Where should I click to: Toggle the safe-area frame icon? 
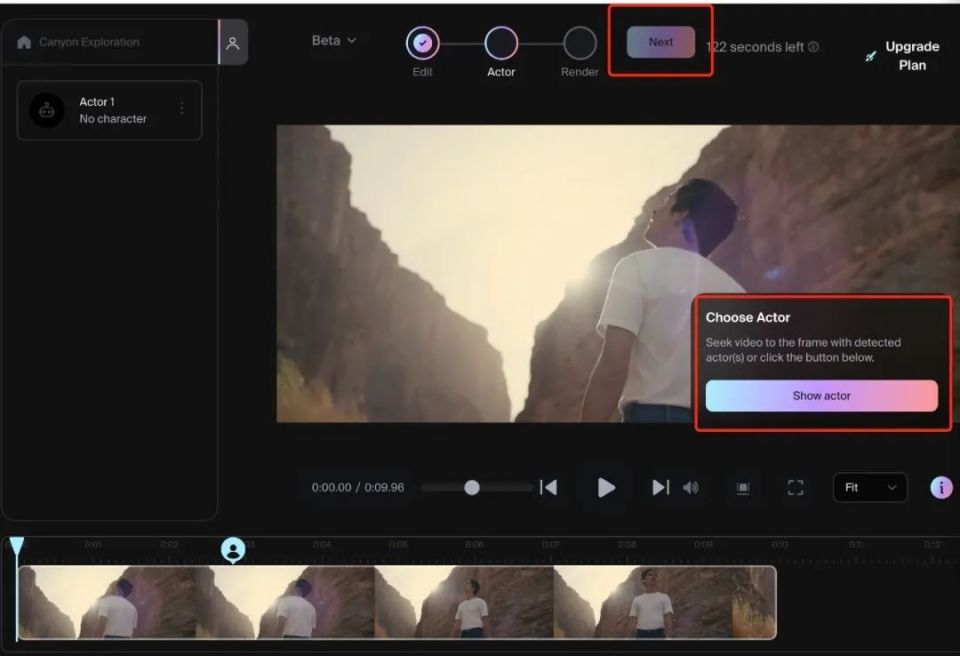click(x=743, y=488)
